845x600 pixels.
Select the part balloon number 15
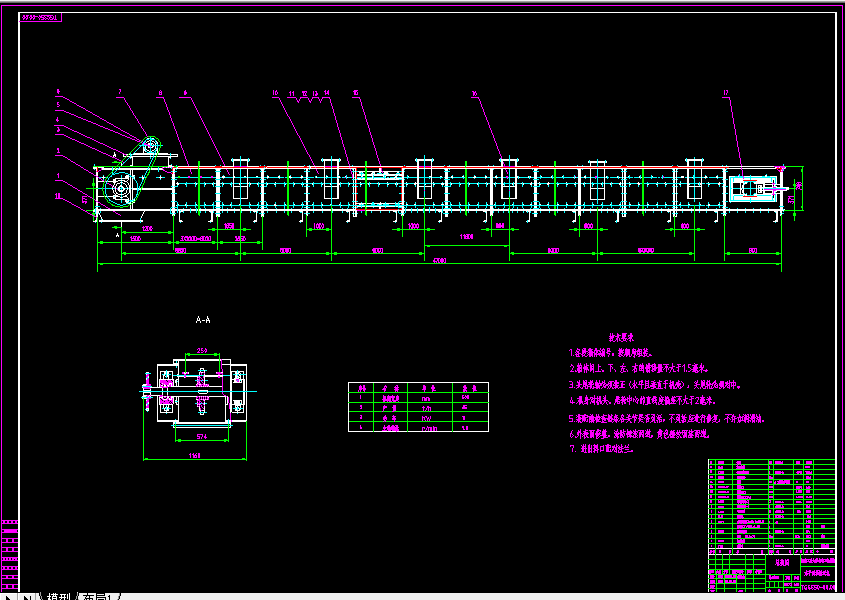(355, 93)
